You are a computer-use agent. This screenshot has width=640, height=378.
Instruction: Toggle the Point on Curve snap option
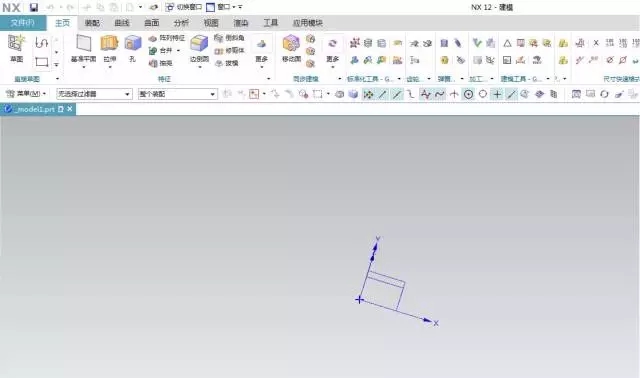point(511,94)
